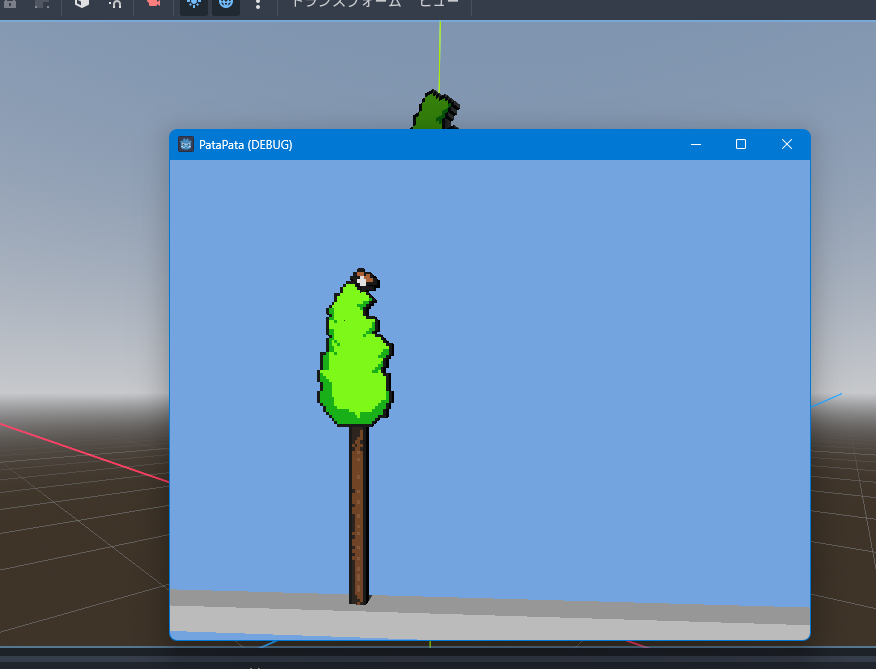Toggle local space mode cube icon
The width and height of the screenshot is (876, 669).
point(82,4)
